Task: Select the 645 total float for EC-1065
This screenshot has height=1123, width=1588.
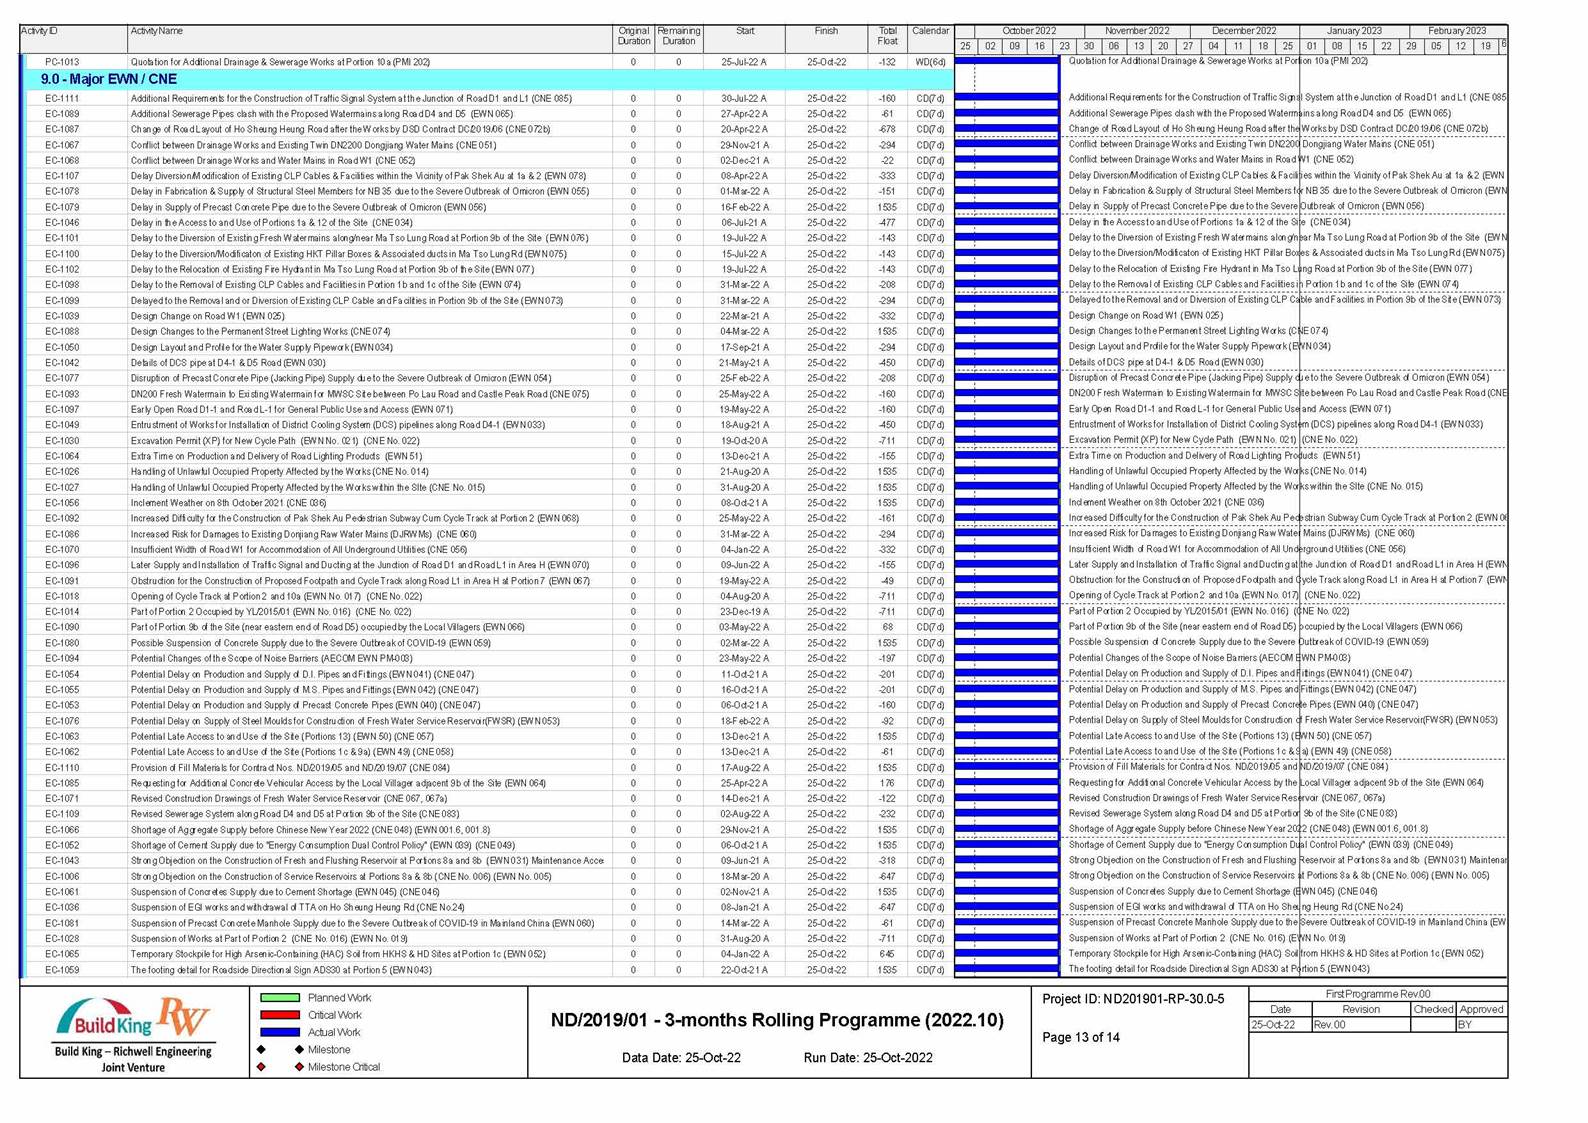Action: coord(886,954)
